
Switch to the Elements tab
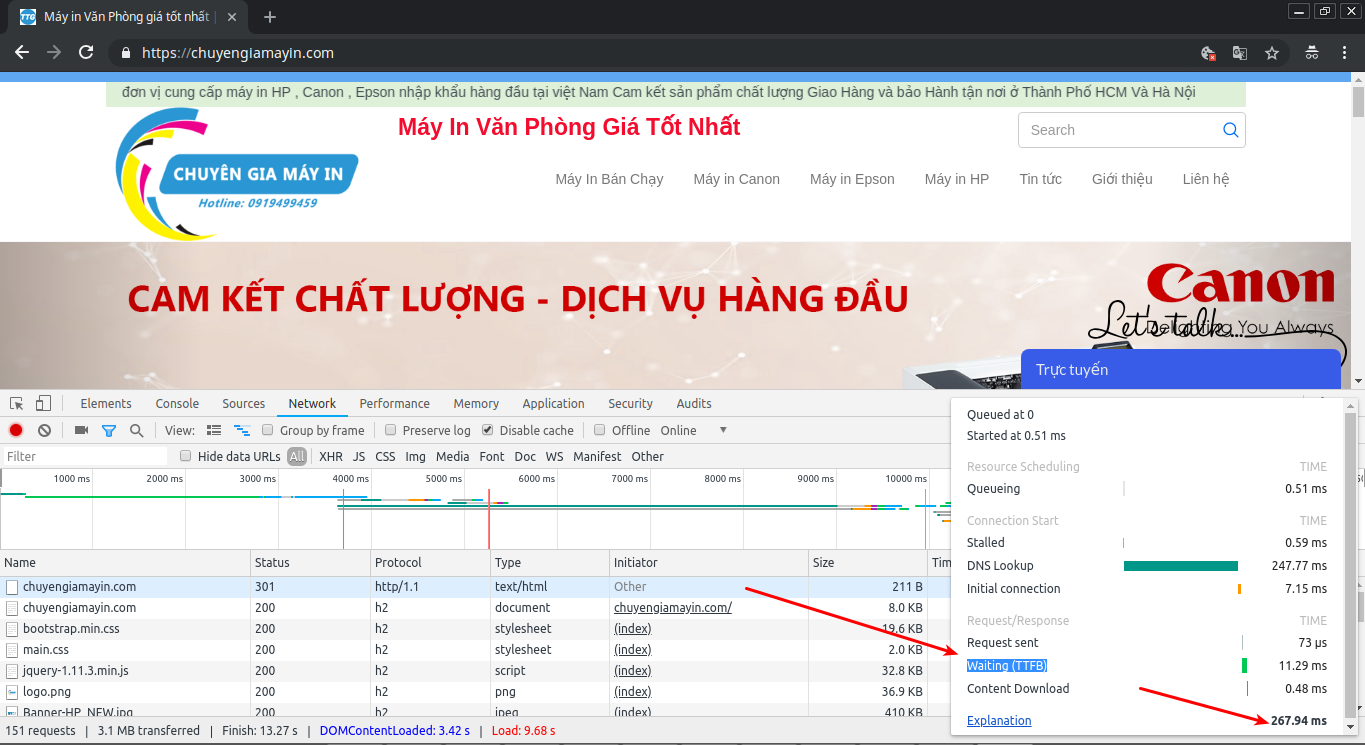point(106,404)
